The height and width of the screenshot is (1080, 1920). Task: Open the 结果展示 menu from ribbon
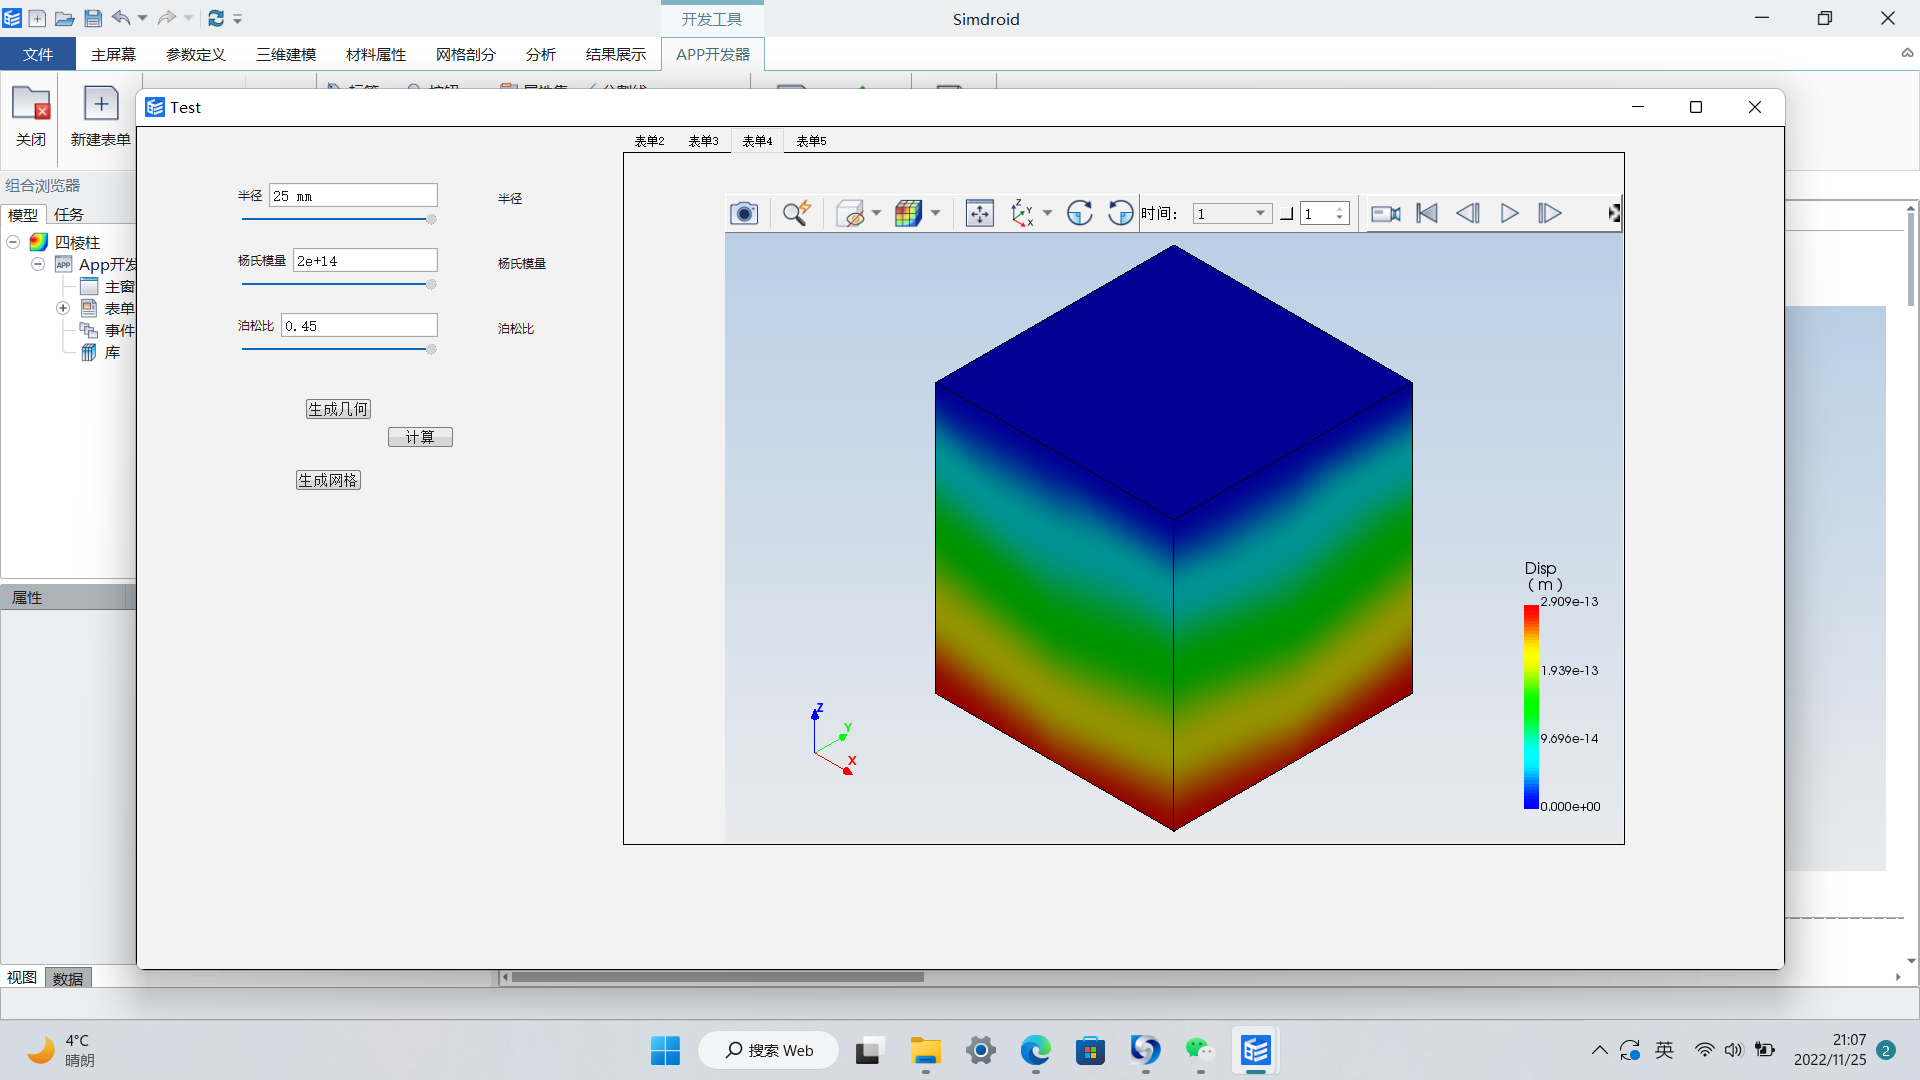click(613, 54)
